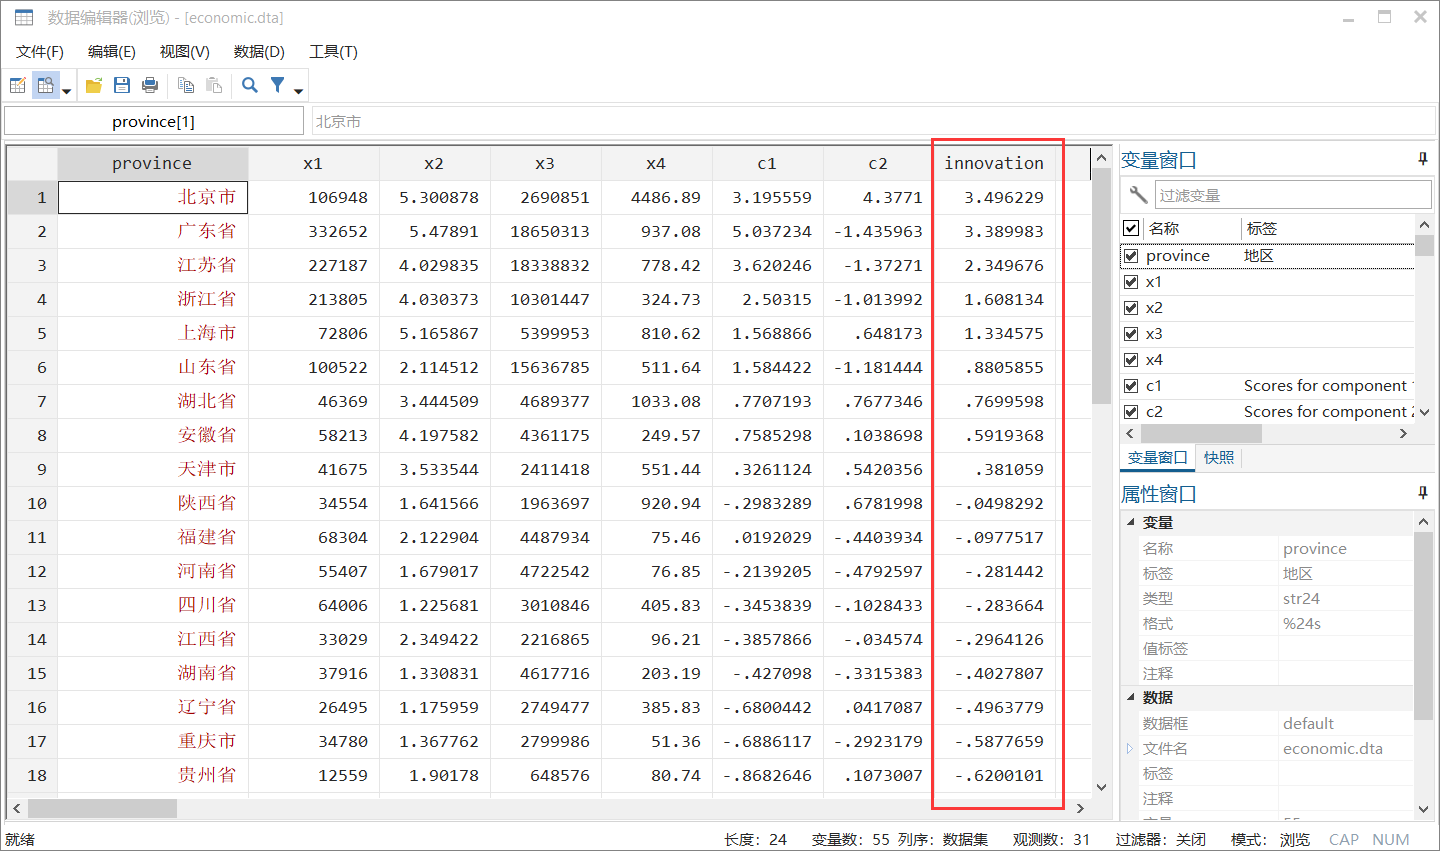Image resolution: width=1440 pixels, height=851 pixels.
Task: Select the c1 column header
Action: 767,163
